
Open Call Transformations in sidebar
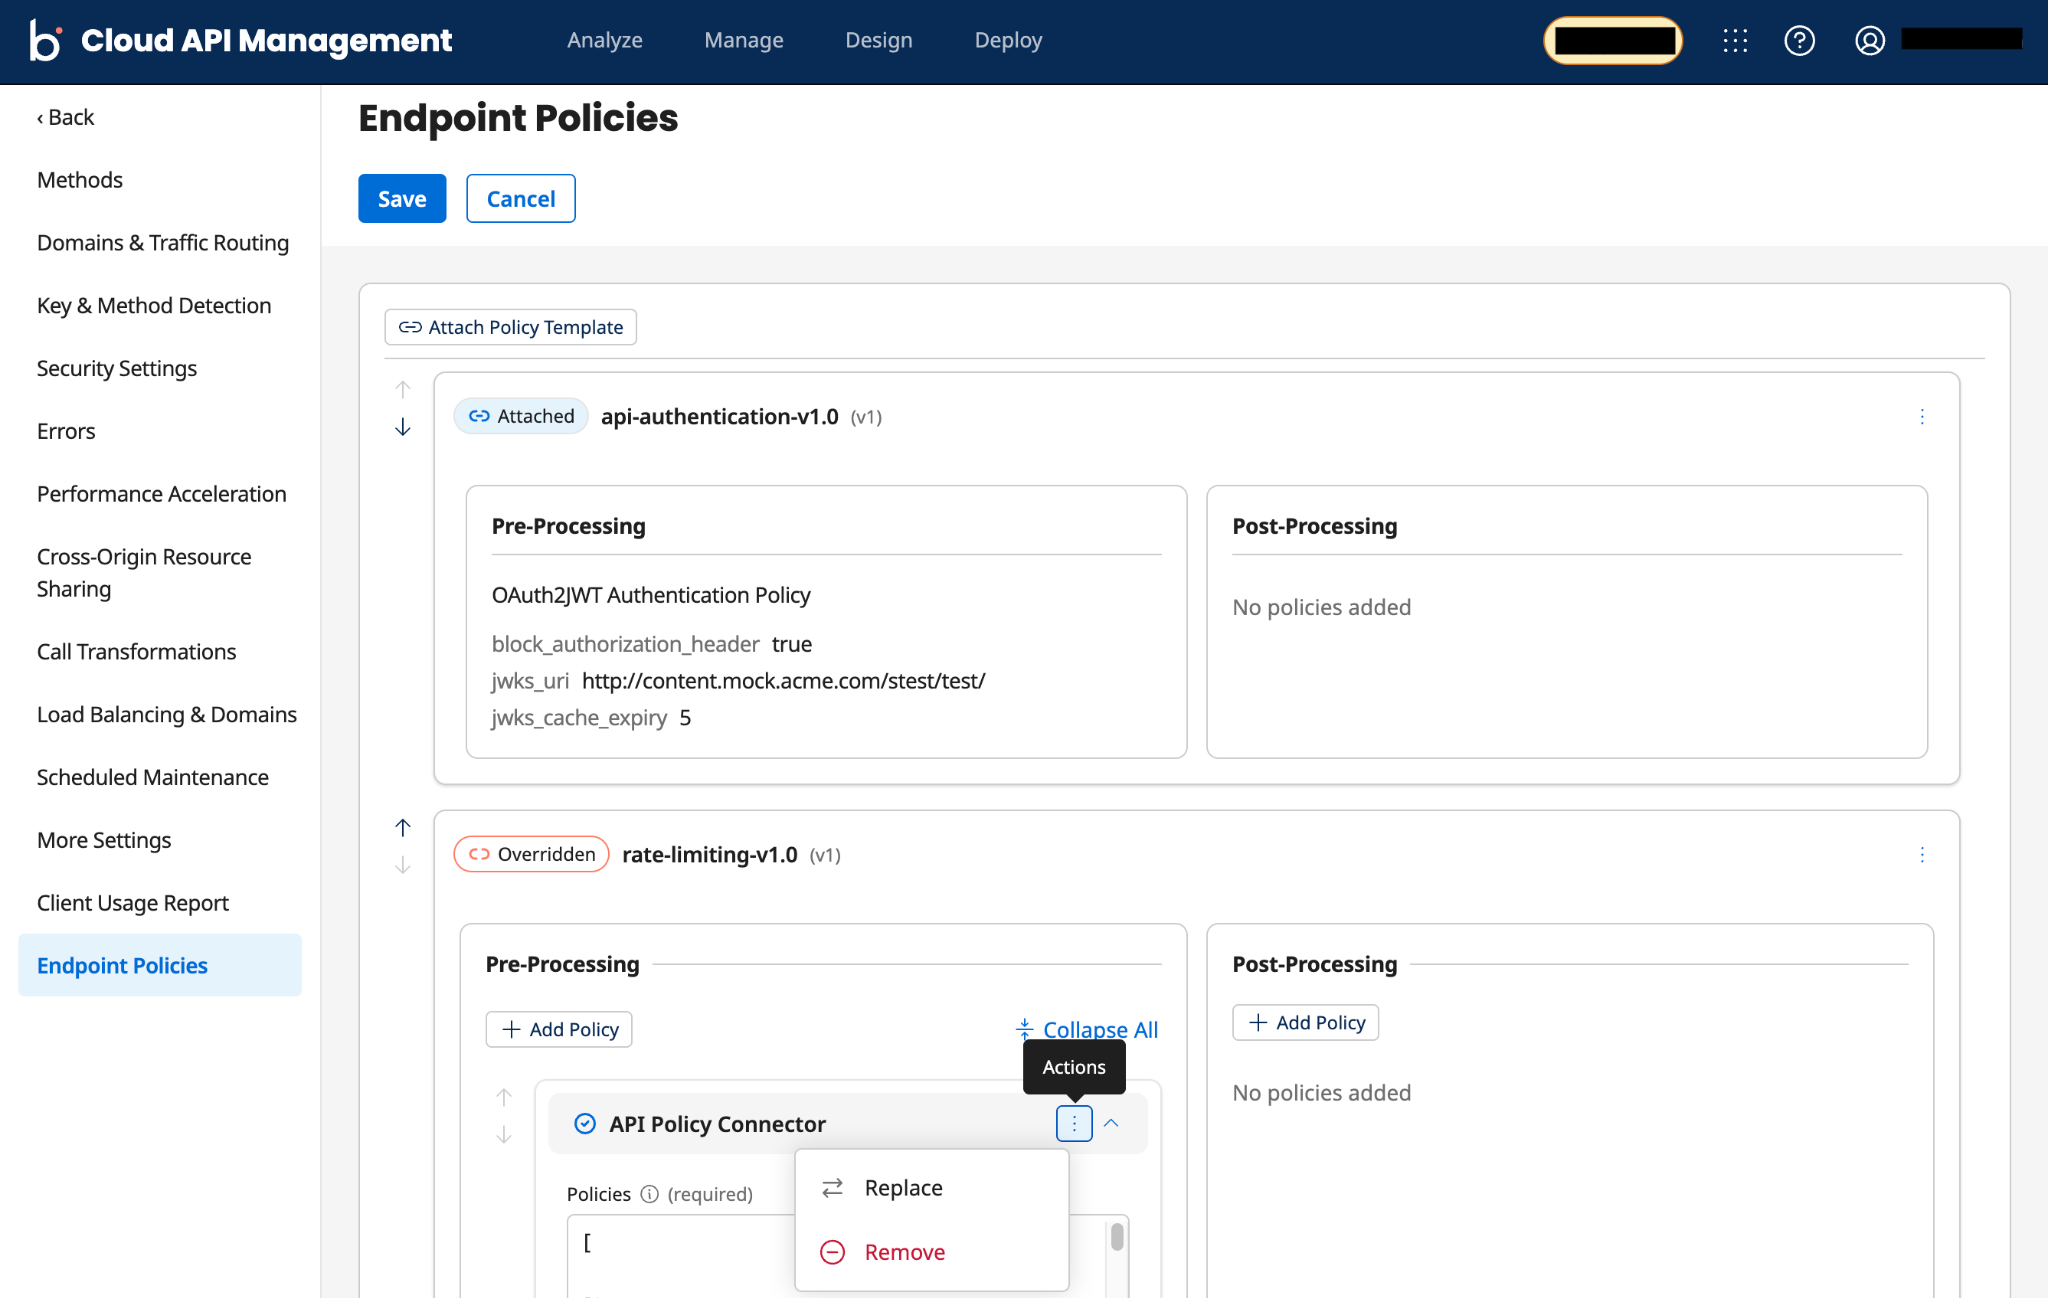tap(137, 652)
